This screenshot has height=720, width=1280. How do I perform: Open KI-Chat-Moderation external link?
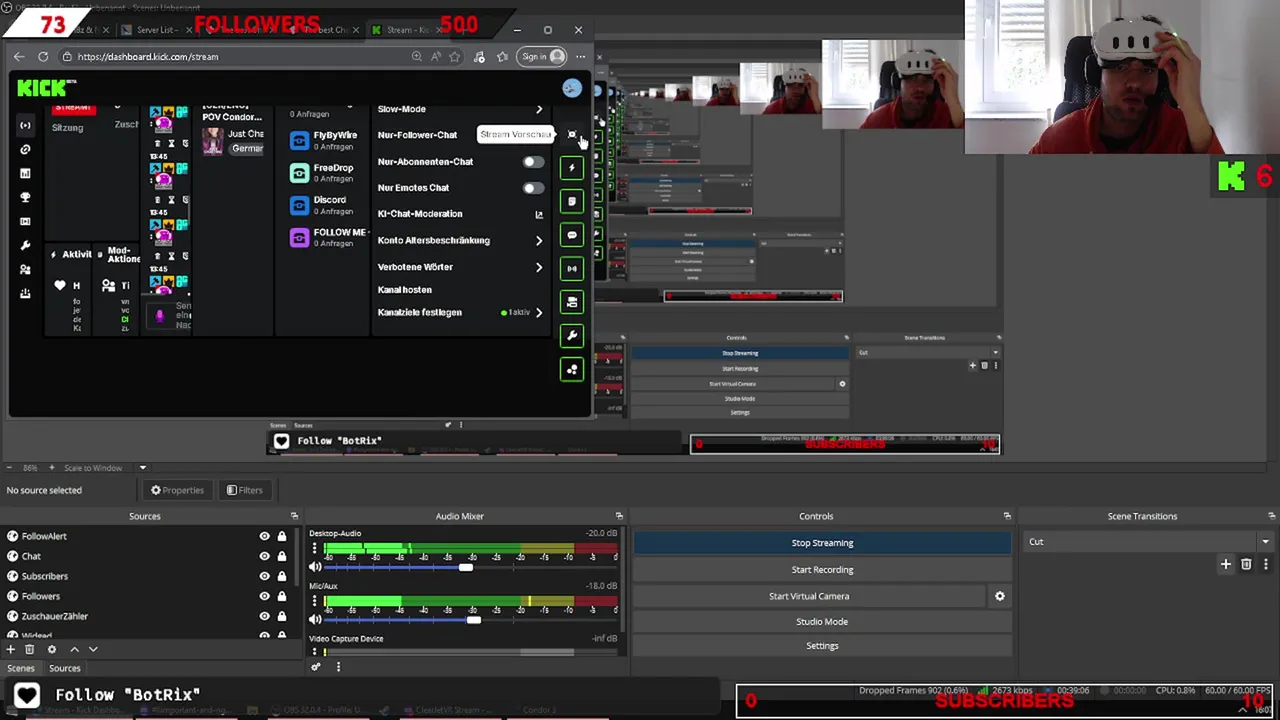click(x=539, y=214)
